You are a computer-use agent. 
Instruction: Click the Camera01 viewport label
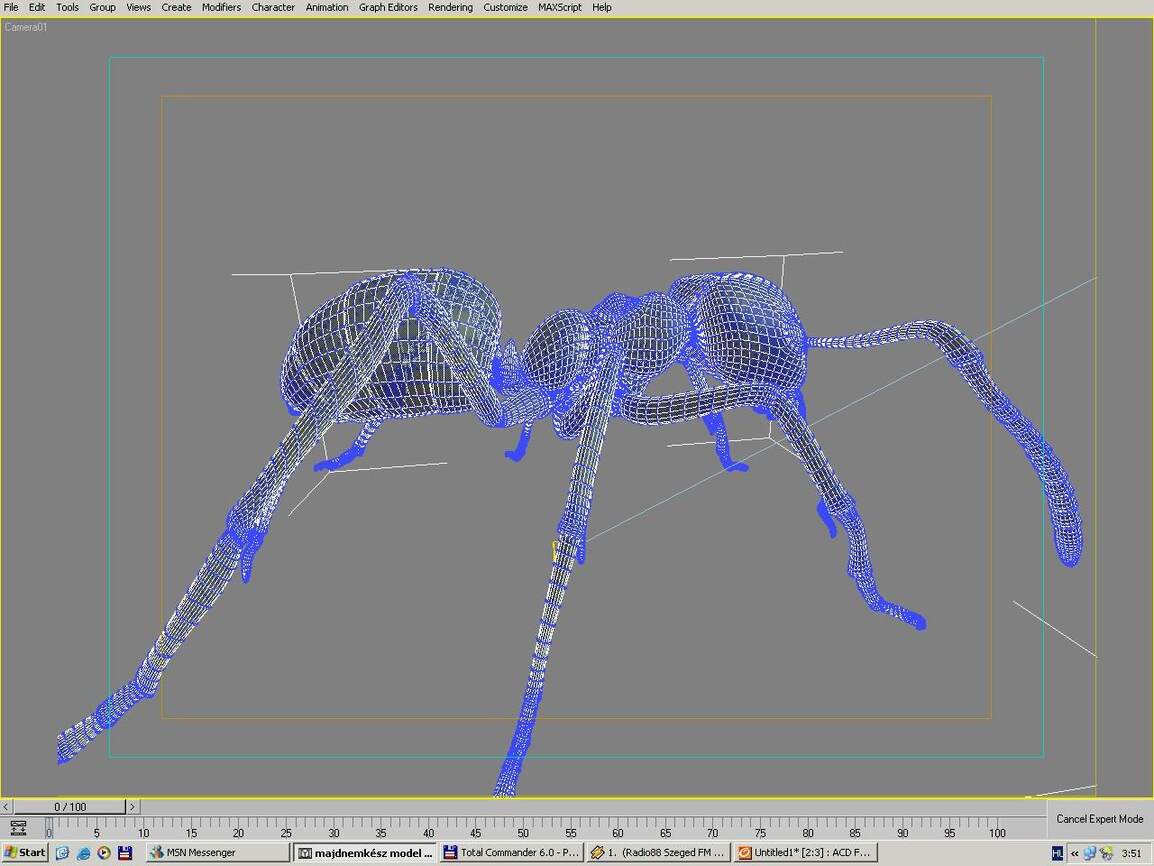click(26, 27)
